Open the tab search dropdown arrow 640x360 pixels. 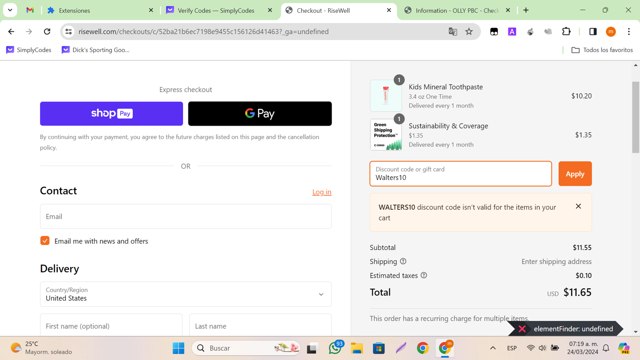[10, 10]
